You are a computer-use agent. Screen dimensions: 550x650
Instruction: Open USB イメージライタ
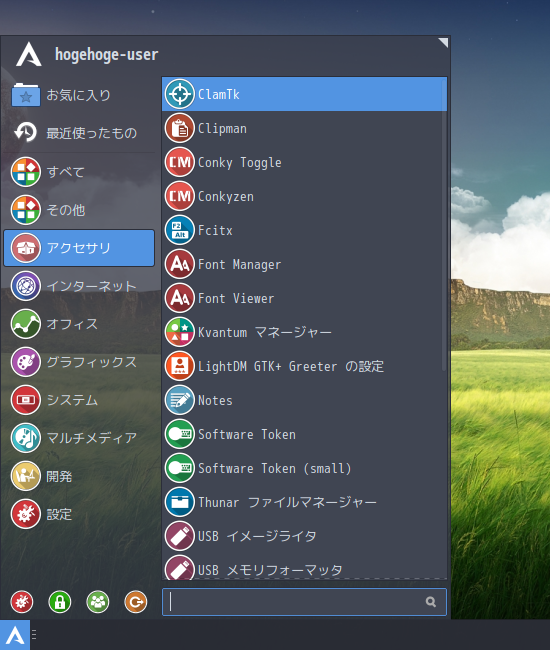click(x=304, y=536)
